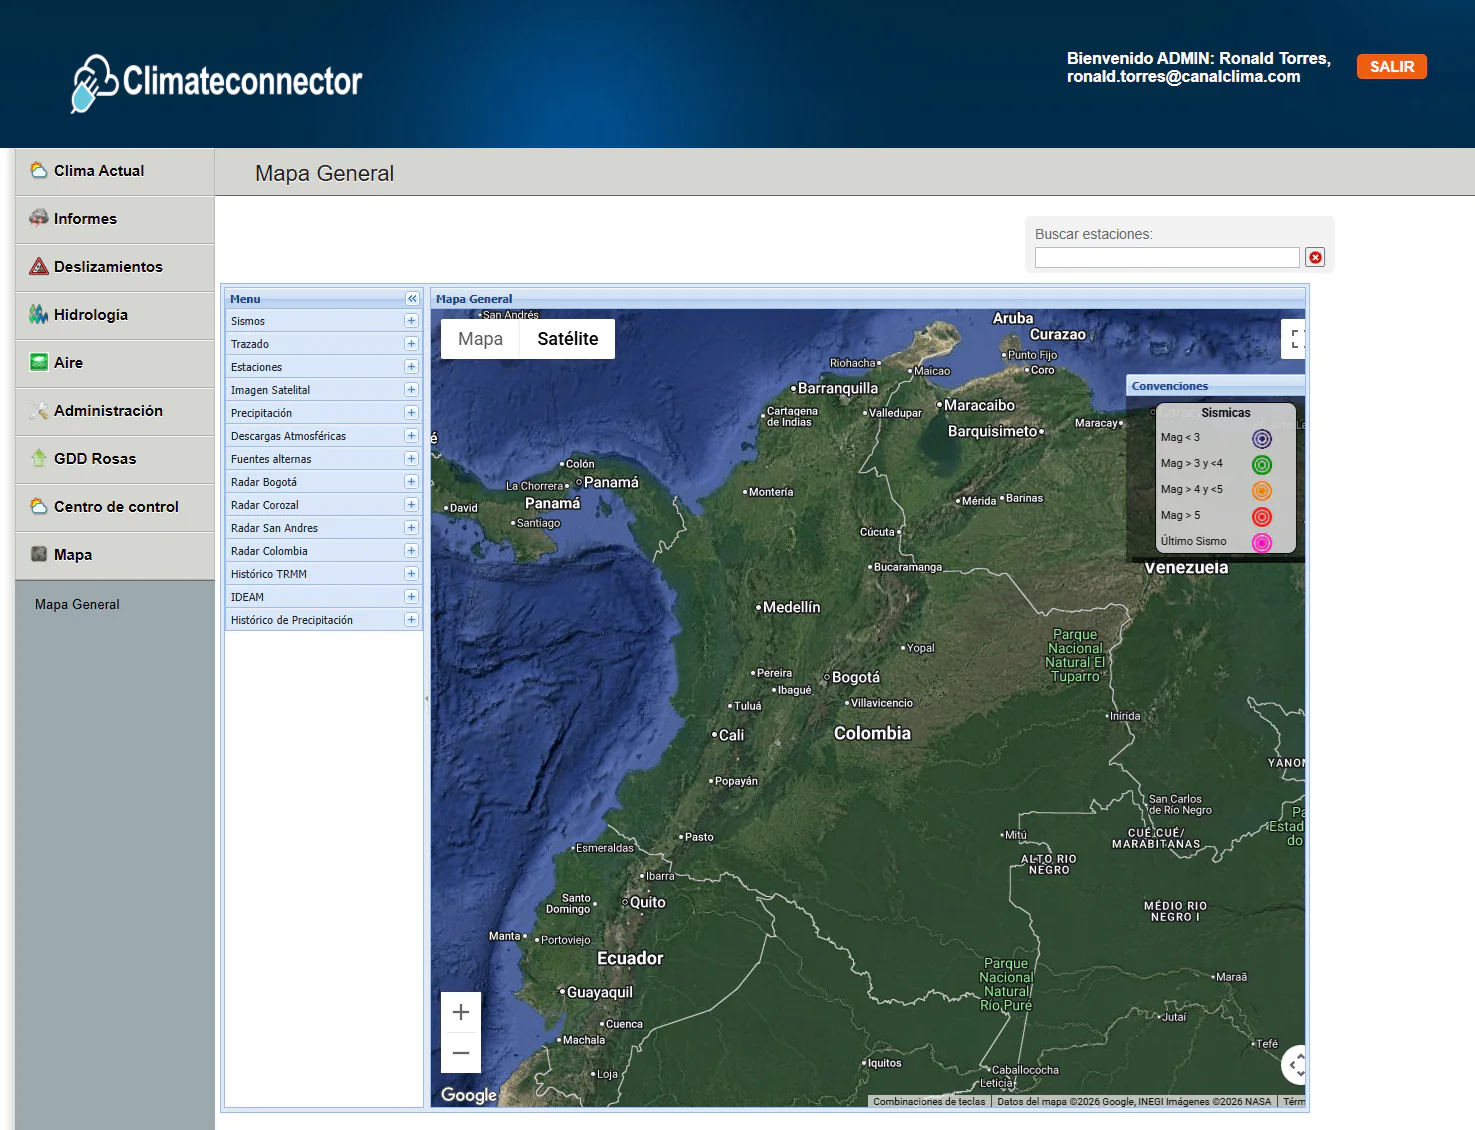1475x1130 pixels.
Task: Toggle fullscreen map view
Action: coord(1295,339)
